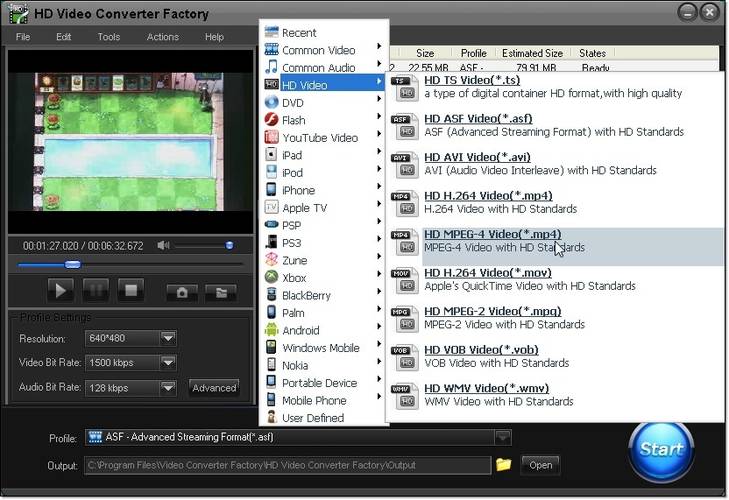Click the YouTube Video icon
The width and height of the screenshot is (729, 500).
(272, 137)
